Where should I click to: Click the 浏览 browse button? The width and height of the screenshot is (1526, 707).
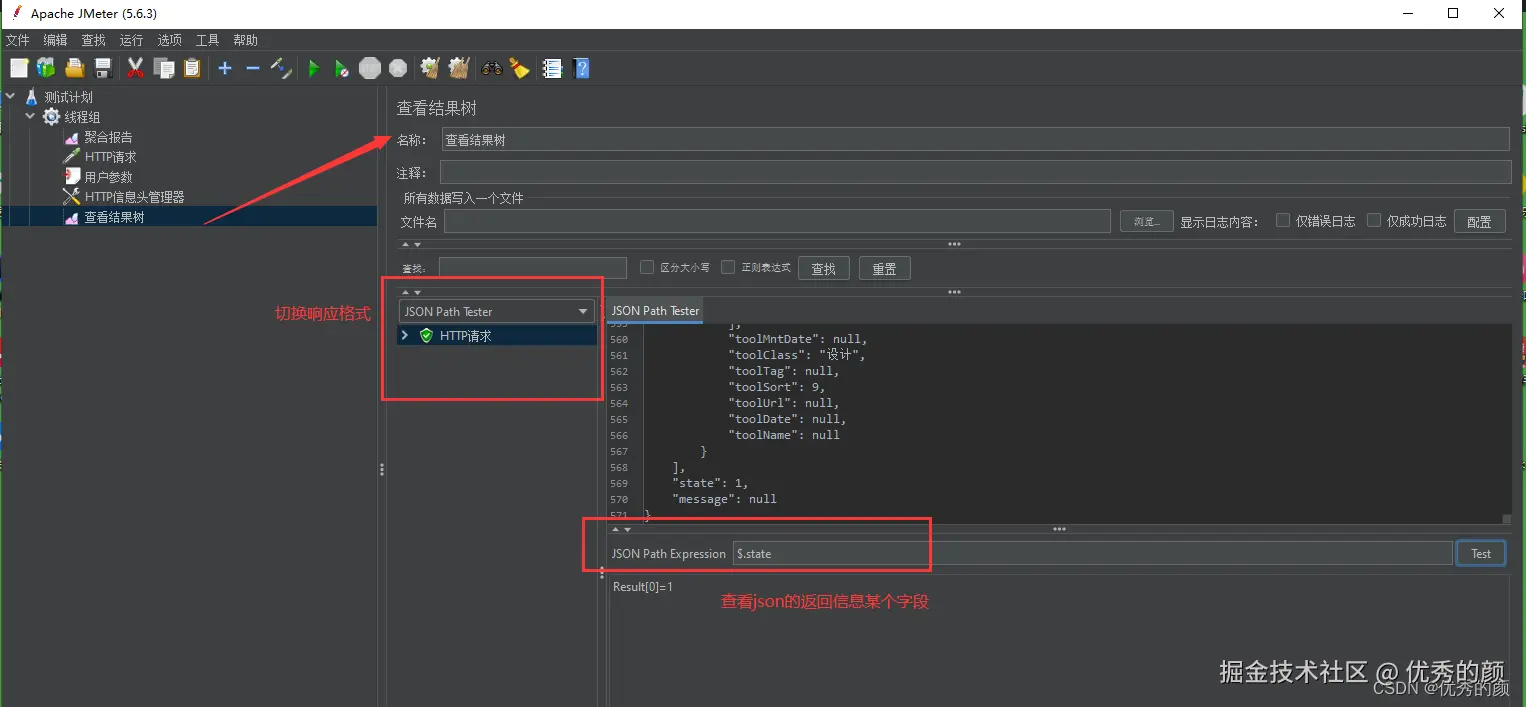(x=1146, y=221)
